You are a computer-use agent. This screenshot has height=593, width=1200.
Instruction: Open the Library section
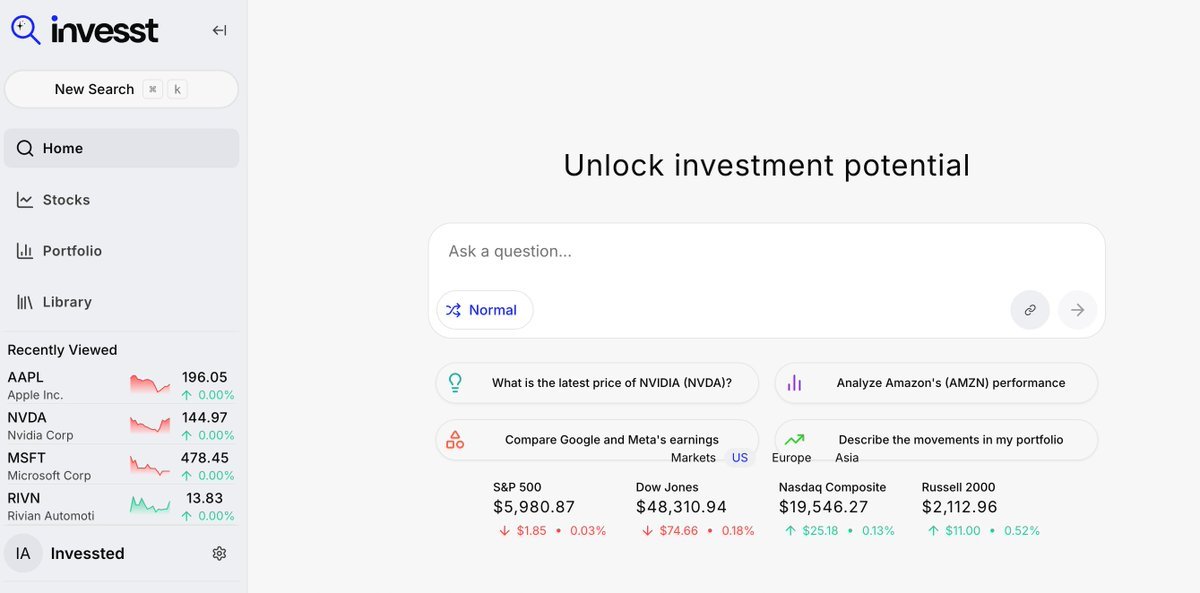67,302
